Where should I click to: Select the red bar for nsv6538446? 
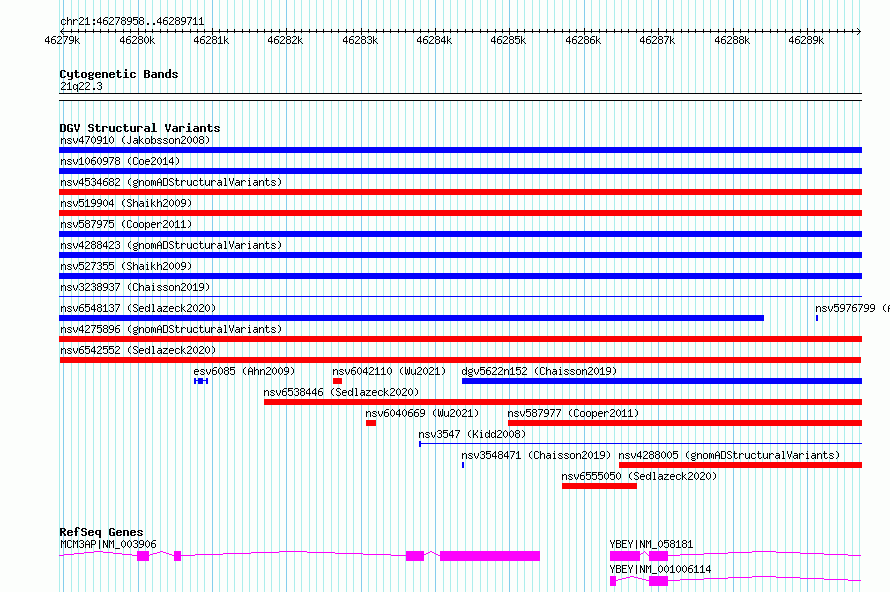pyautogui.click(x=563, y=402)
